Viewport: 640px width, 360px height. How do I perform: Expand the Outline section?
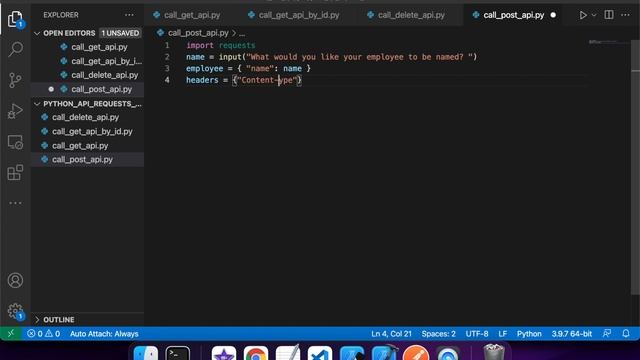37,320
